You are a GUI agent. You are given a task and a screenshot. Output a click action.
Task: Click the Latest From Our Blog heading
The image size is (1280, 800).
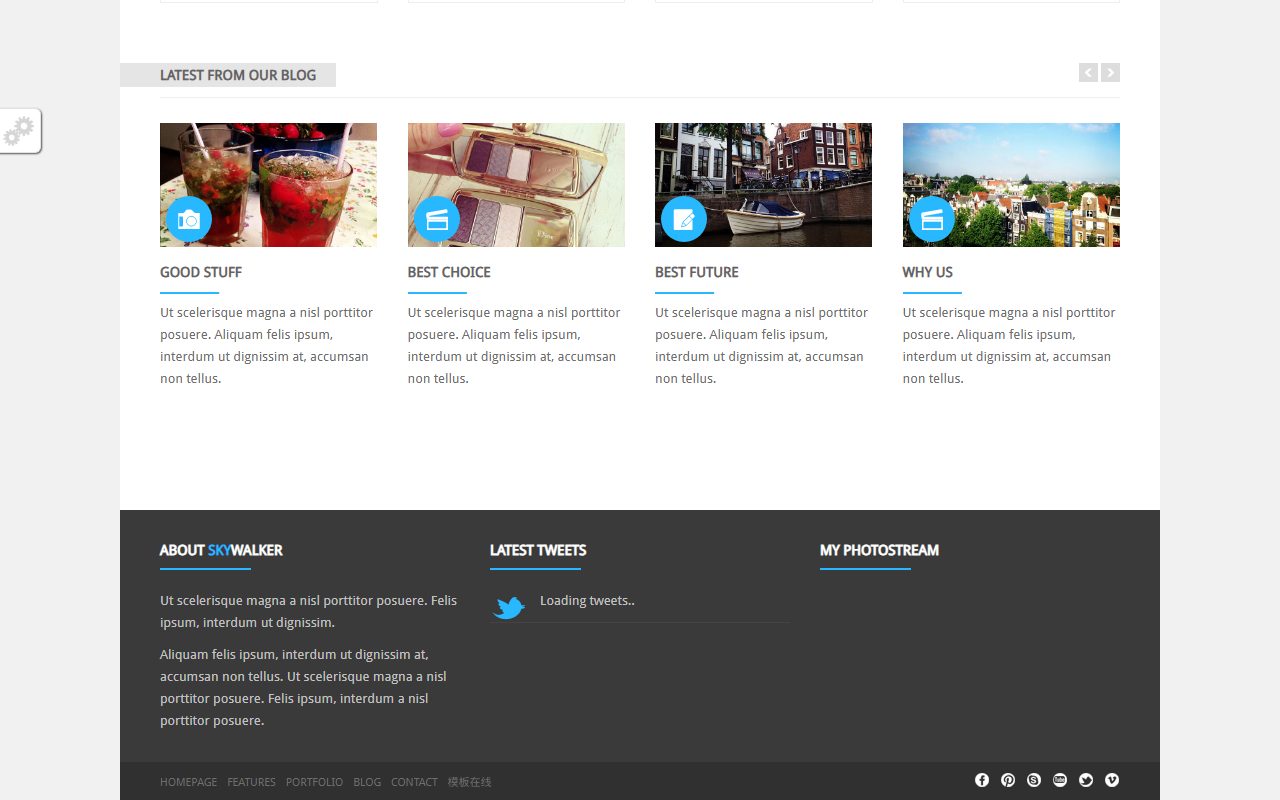(x=238, y=75)
